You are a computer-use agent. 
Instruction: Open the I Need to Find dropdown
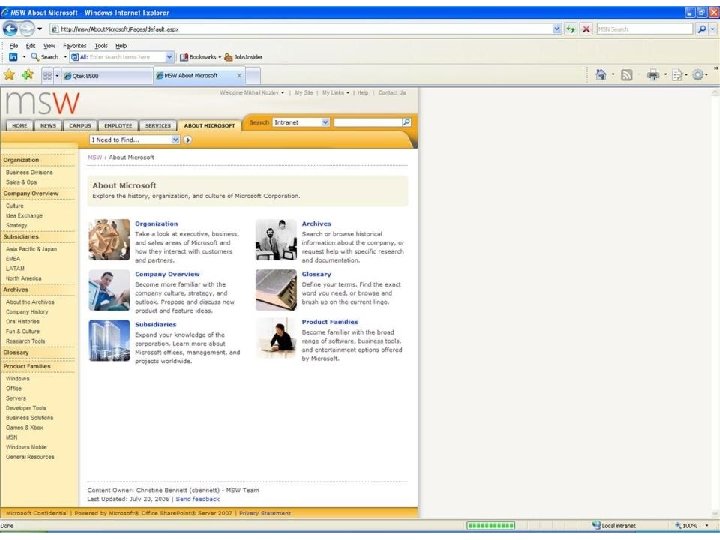pyautogui.click(x=135, y=140)
